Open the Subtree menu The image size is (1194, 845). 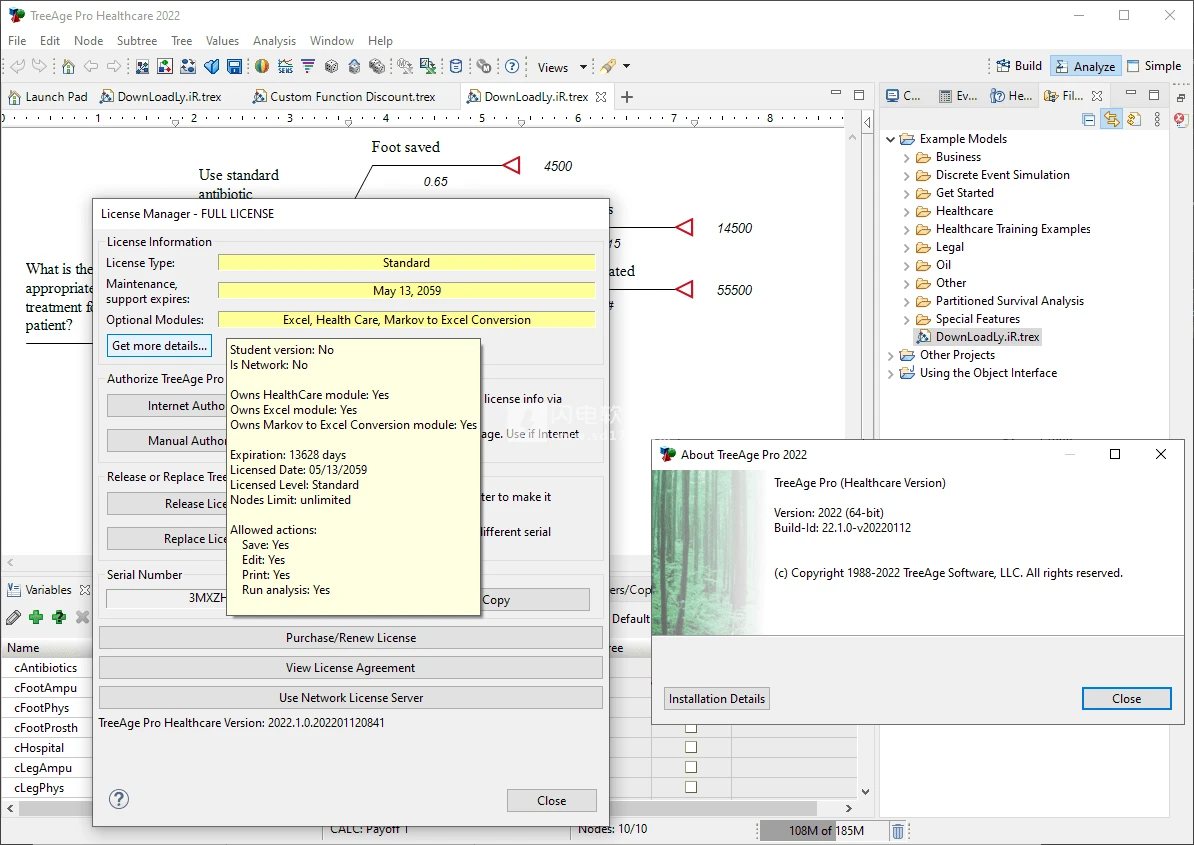[137, 40]
